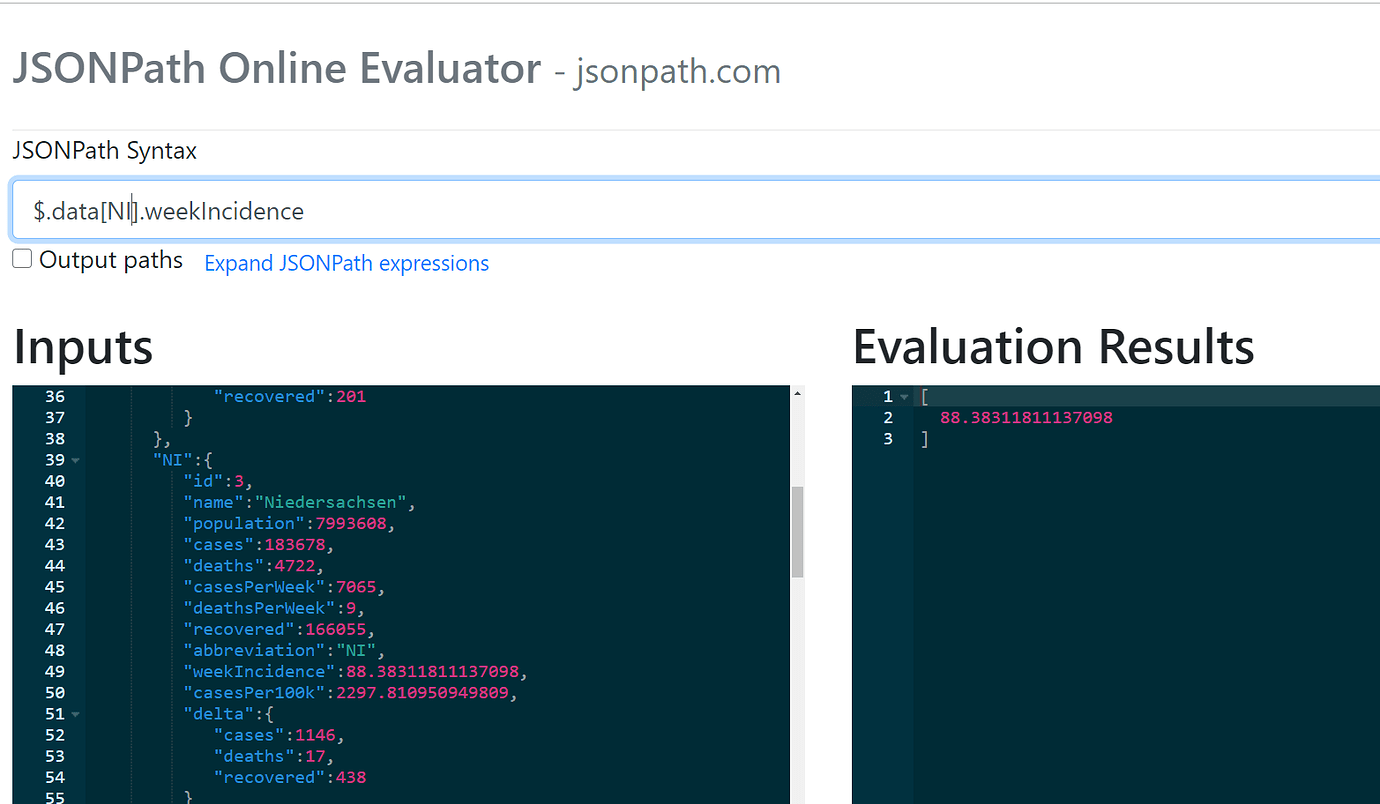
Task: Click the weekIncidence value in Inputs editor
Action: [x=432, y=672]
